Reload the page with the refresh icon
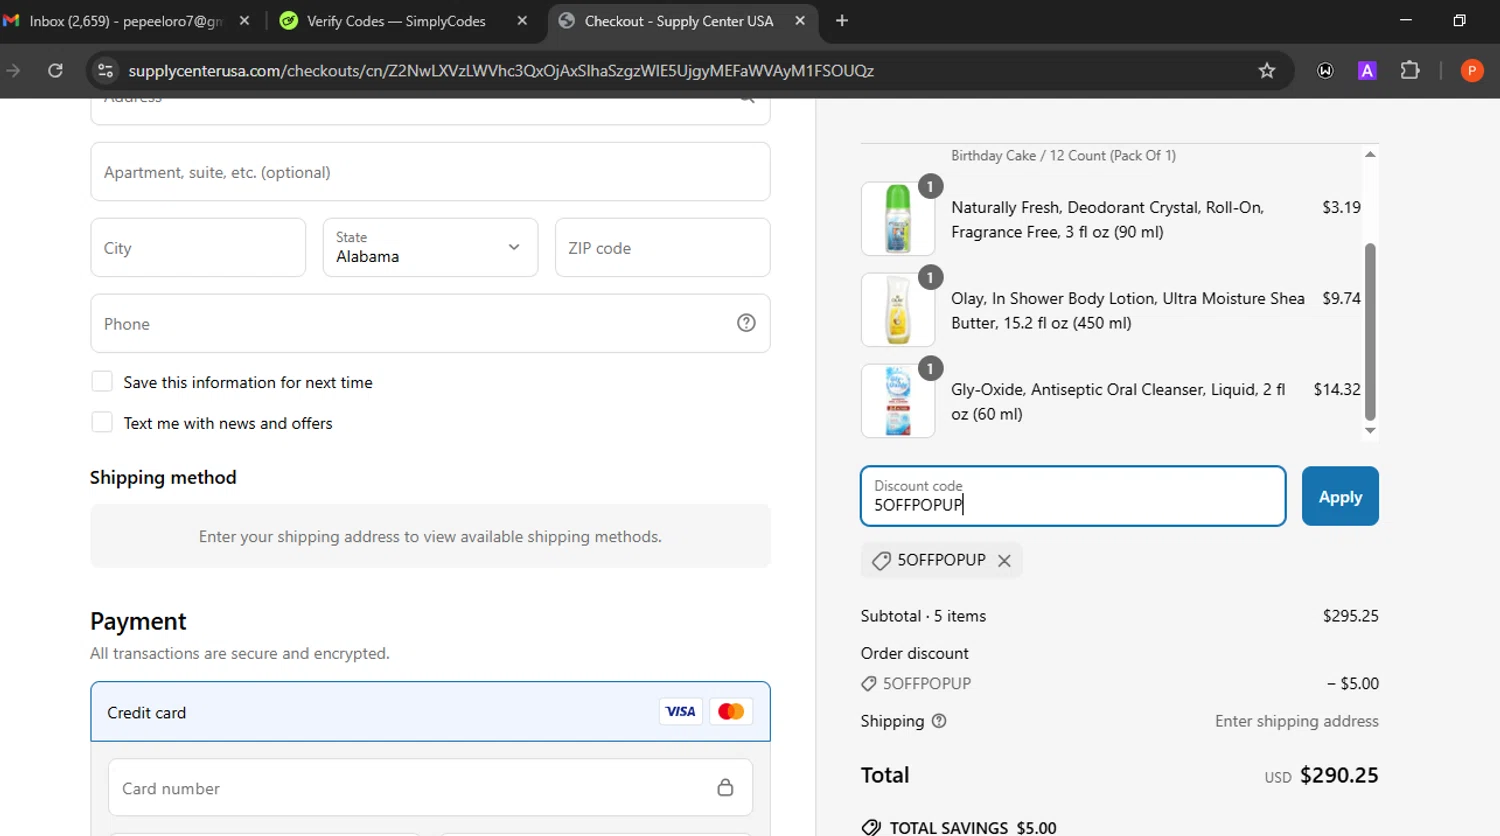The image size is (1500, 836). click(x=55, y=70)
